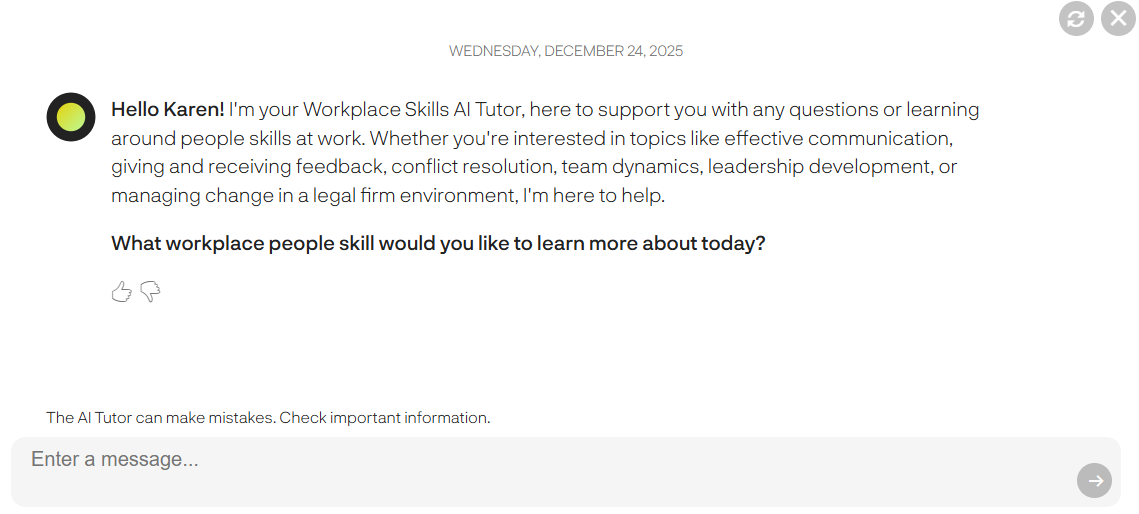Click "Check important information" in the disclaimer
1139x514 pixels.
384,418
